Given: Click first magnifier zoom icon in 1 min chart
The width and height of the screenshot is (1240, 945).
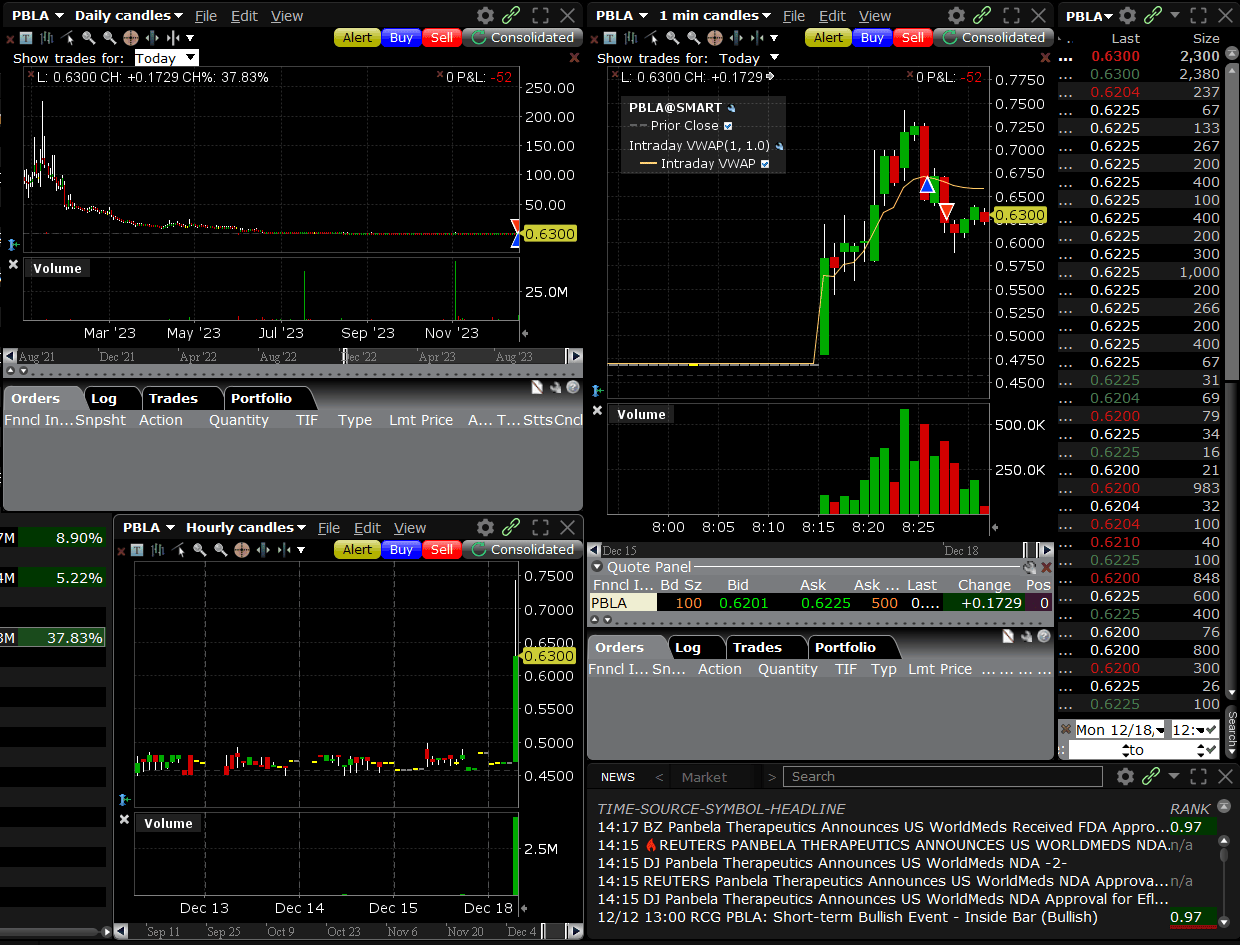Looking at the screenshot, I should [x=673, y=38].
